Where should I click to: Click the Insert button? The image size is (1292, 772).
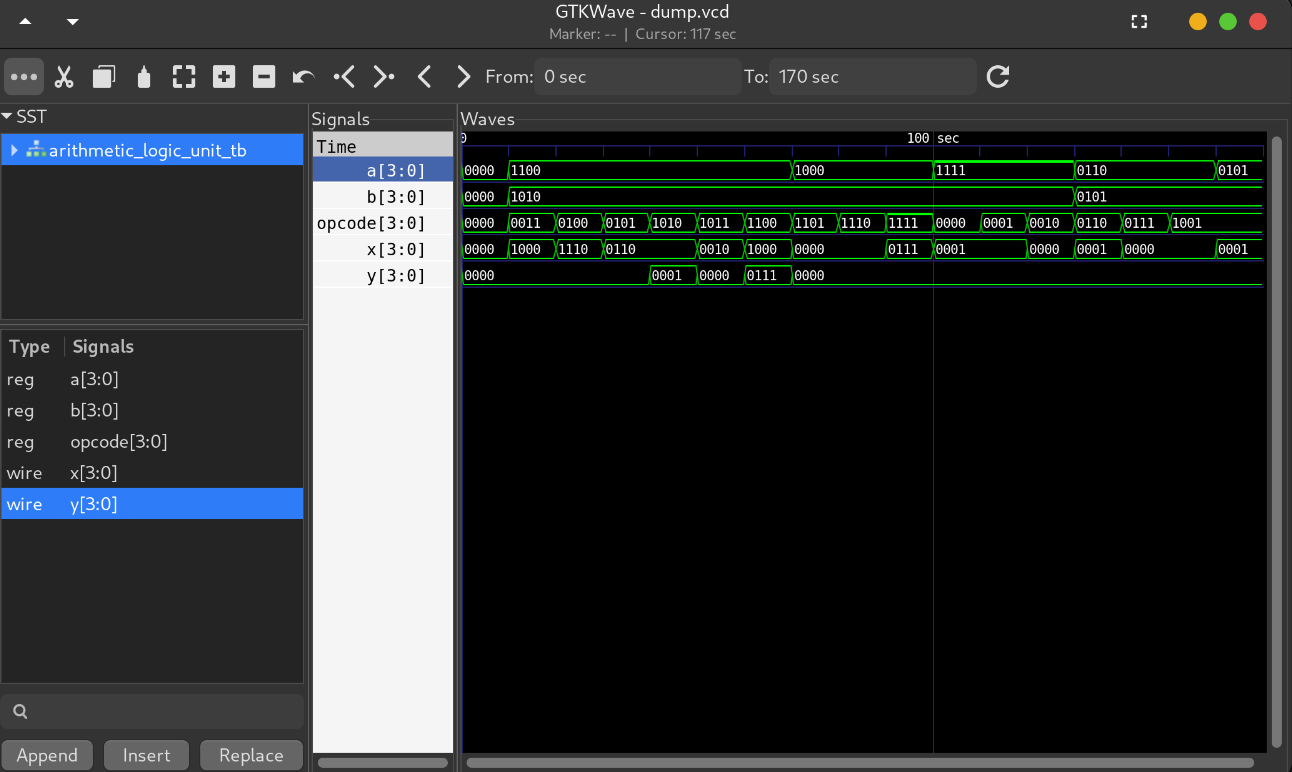146,755
